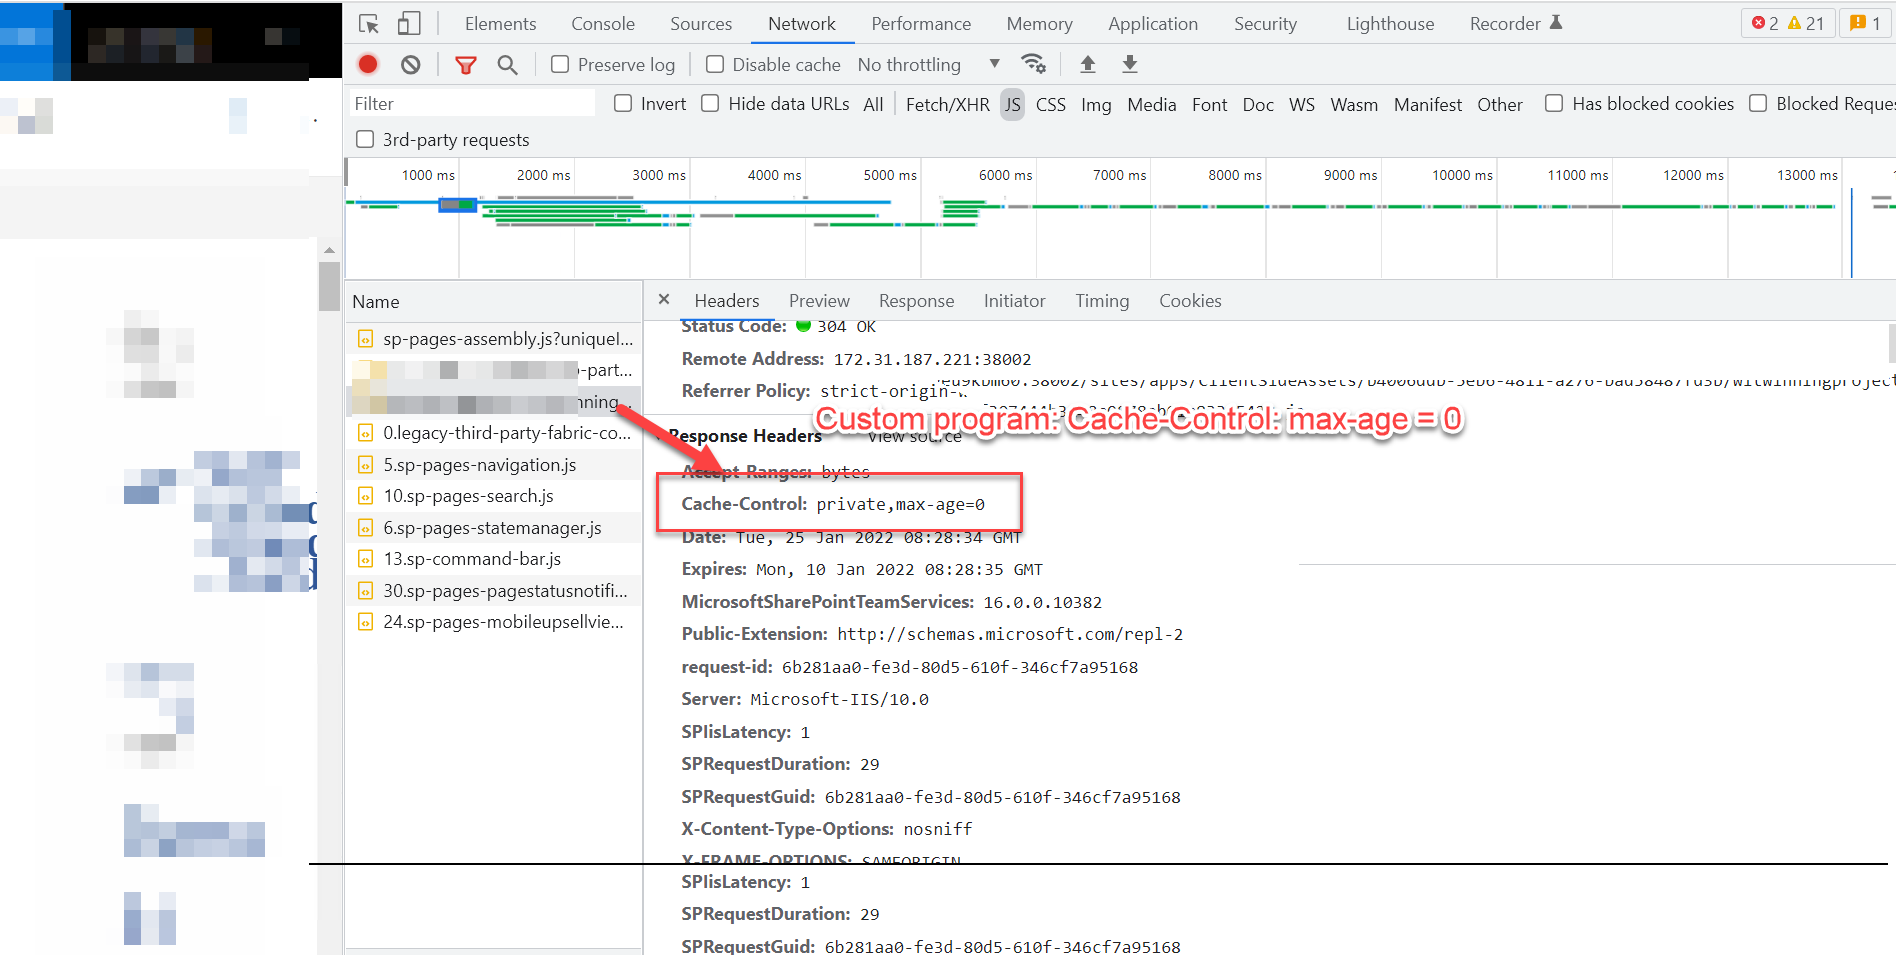
Task: Filter requests by CSS type
Action: [x=1051, y=103]
